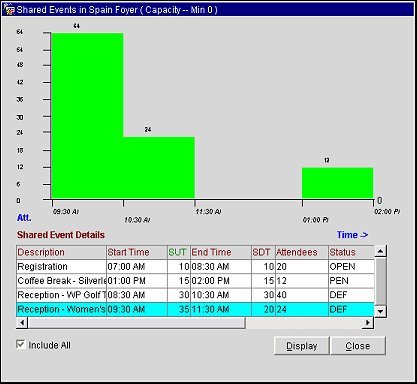
Task: Click the green bar labeled 12
Action: [337, 183]
